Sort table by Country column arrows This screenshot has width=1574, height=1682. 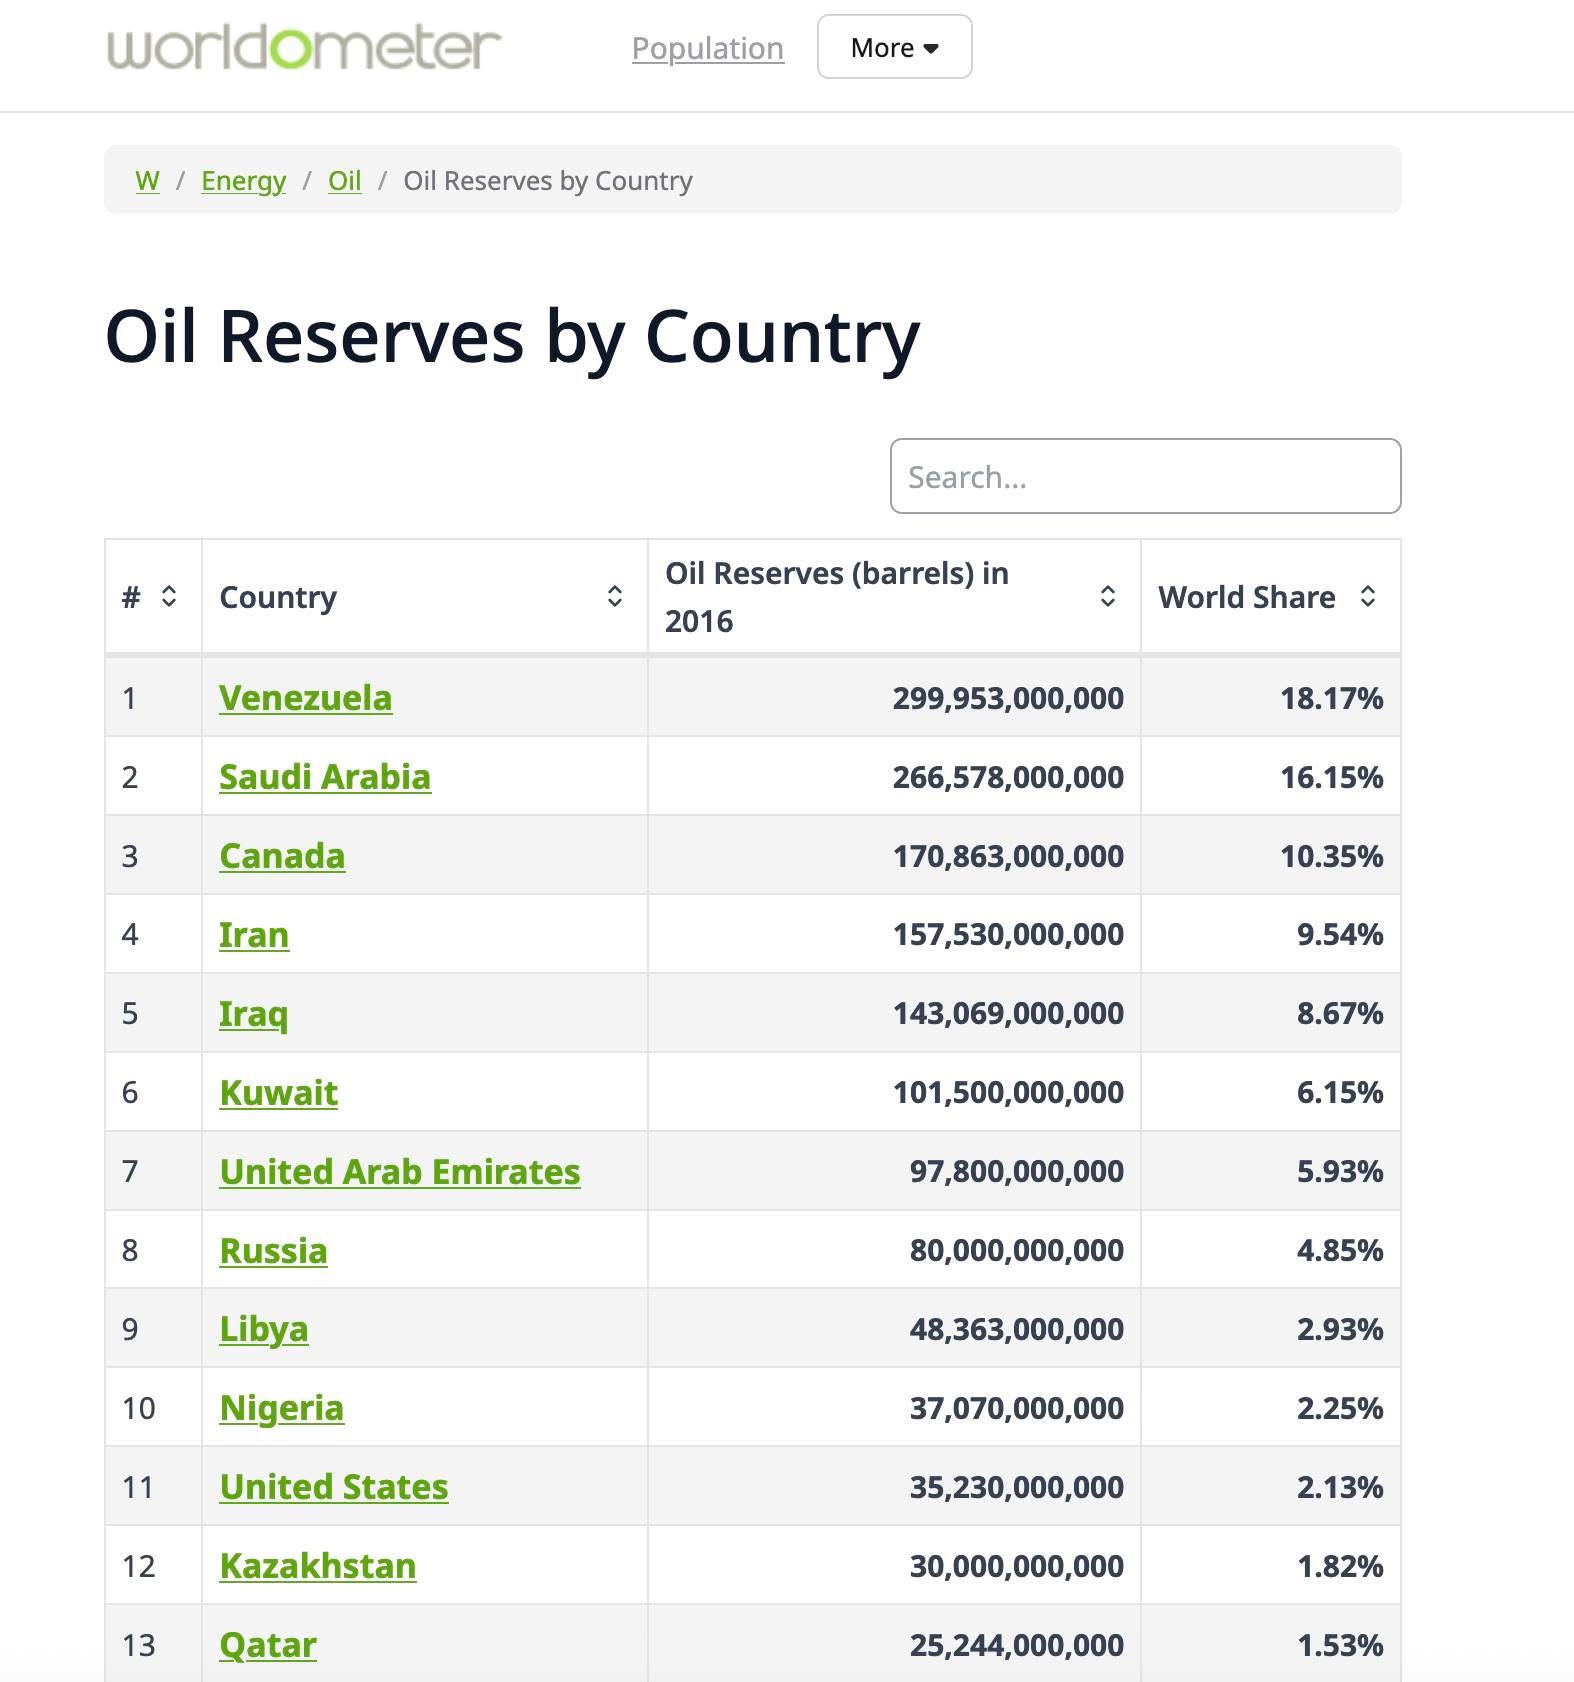pos(614,597)
